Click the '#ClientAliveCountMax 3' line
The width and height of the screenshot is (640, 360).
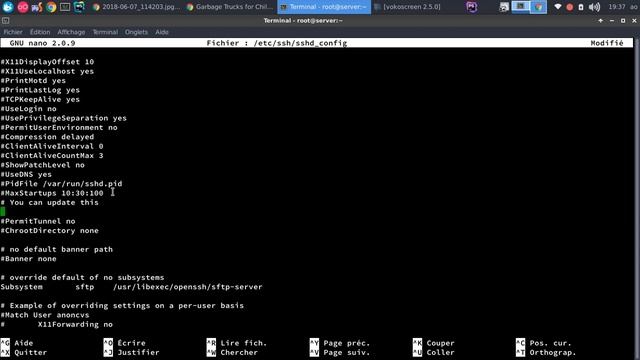coord(52,156)
